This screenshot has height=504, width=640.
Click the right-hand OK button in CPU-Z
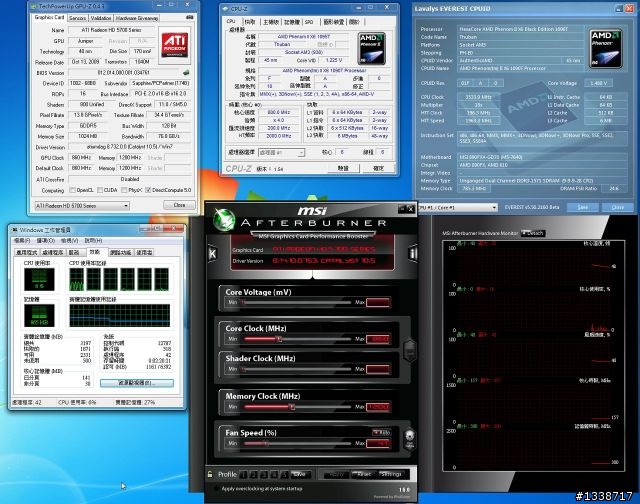coord(378,168)
